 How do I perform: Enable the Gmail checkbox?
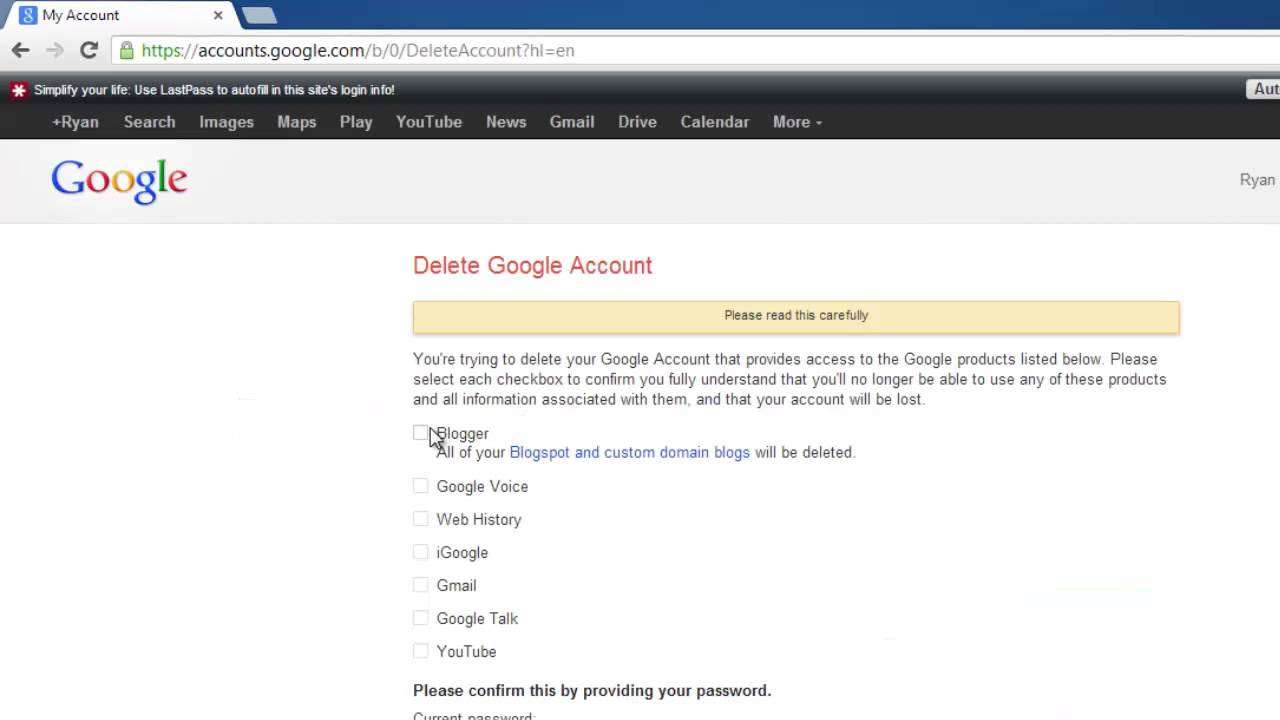coord(420,585)
